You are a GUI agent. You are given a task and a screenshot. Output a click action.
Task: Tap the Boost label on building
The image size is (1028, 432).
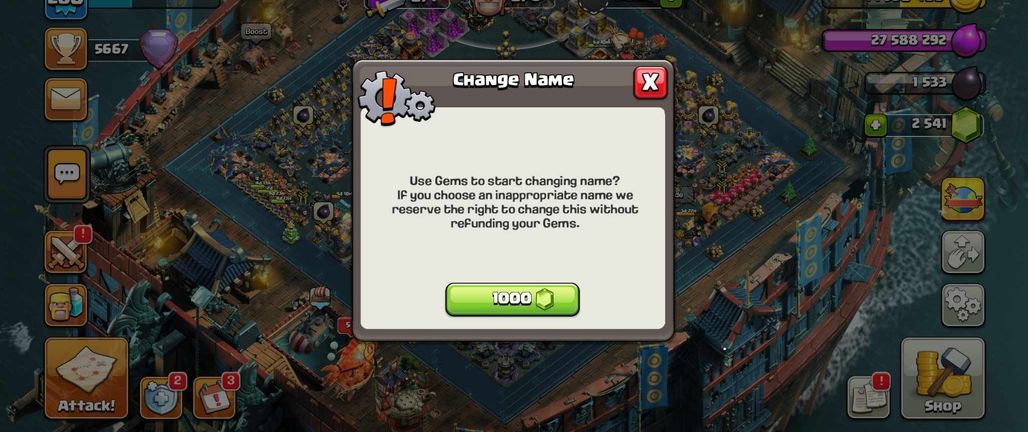pyautogui.click(x=256, y=31)
